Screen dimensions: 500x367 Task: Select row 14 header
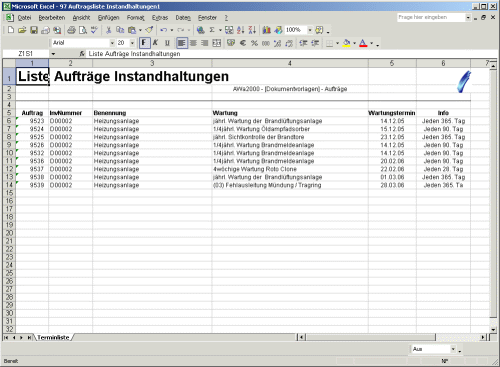coord(9,185)
